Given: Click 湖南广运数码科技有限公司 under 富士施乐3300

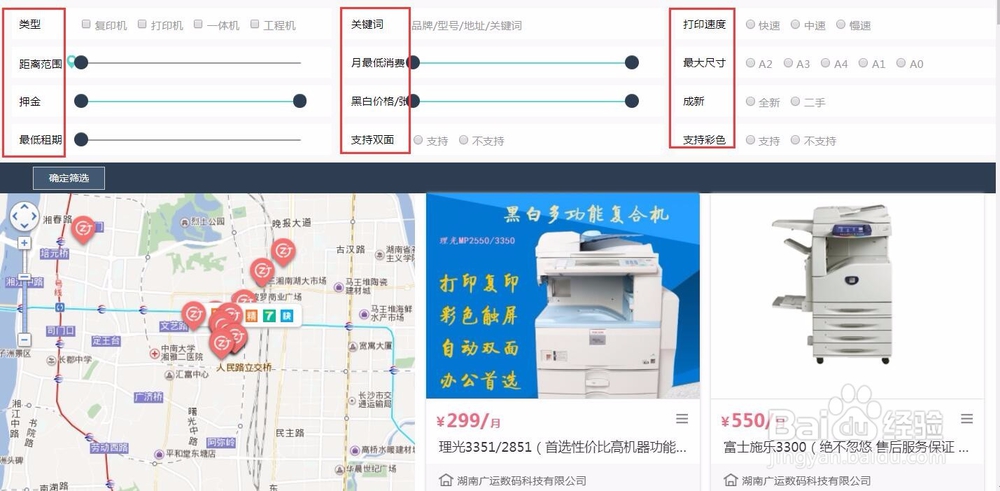Looking at the screenshot, I should tap(806, 480).
